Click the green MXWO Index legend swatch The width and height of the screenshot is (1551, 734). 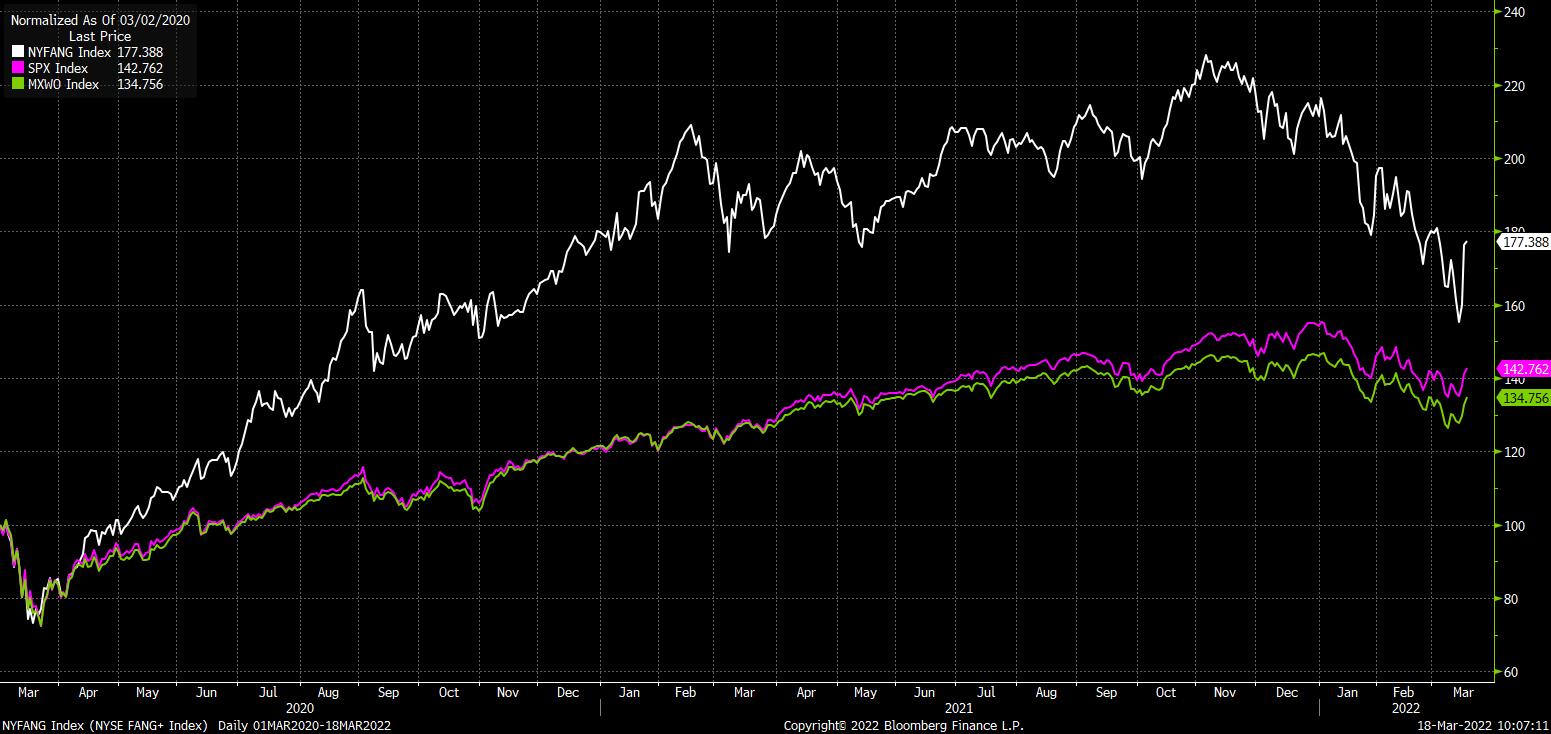coord(17,84)
